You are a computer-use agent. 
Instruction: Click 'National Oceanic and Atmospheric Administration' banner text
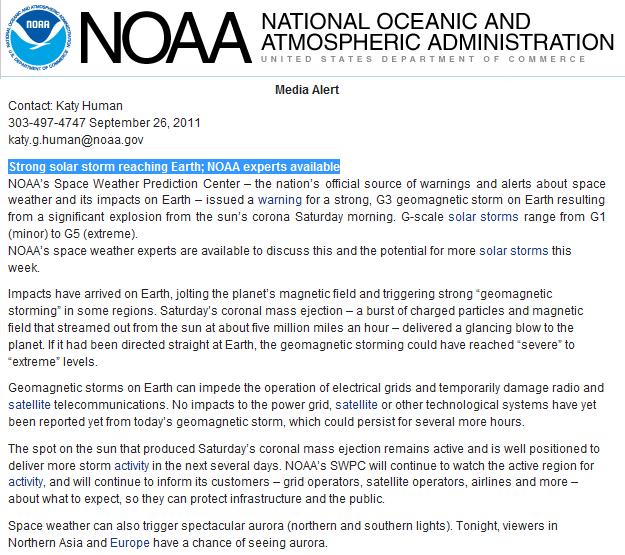437,32
